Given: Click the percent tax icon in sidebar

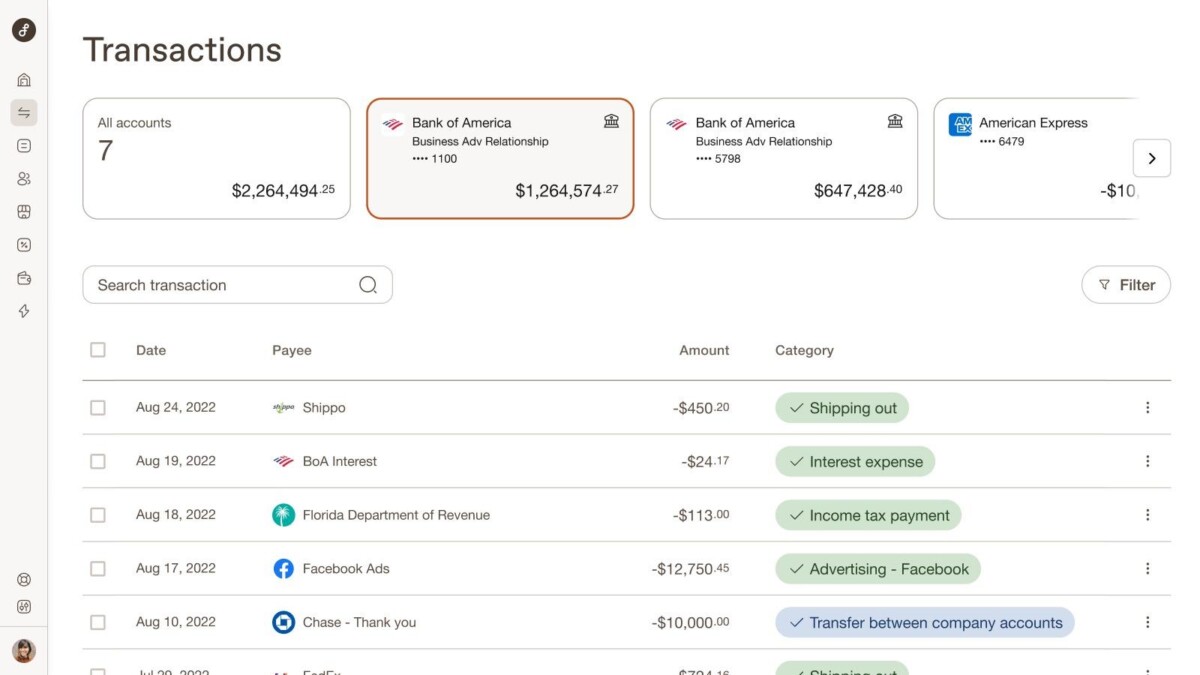Looking at the screenshot, I should (24, 245).
